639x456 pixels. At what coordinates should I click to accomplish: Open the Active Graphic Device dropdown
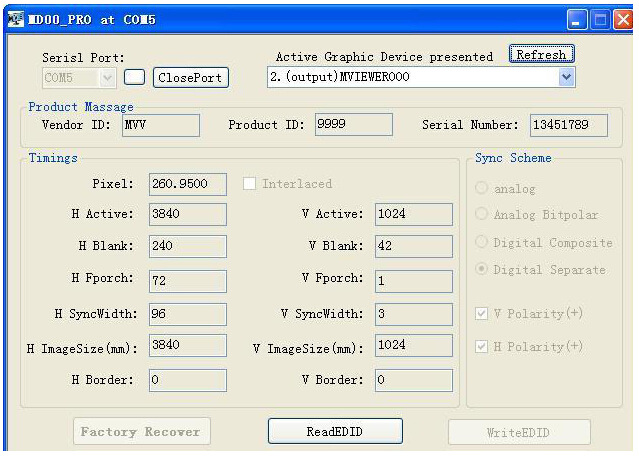click(567, 77)
